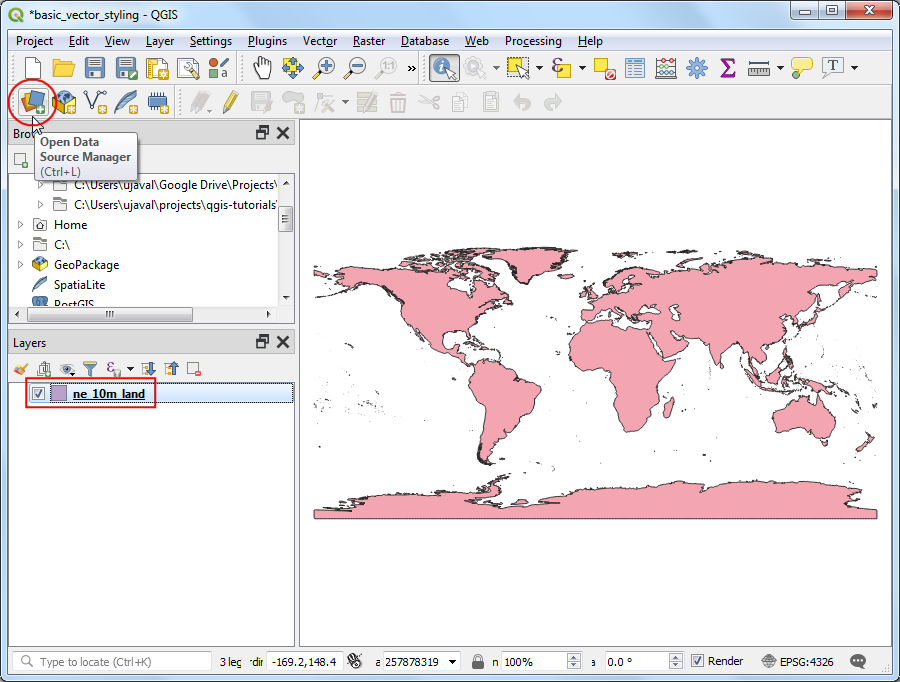The image size is (900, 682).
Task: Open Layer Styling paintbrush in Layers panel
Action: (x=22, y=369)
